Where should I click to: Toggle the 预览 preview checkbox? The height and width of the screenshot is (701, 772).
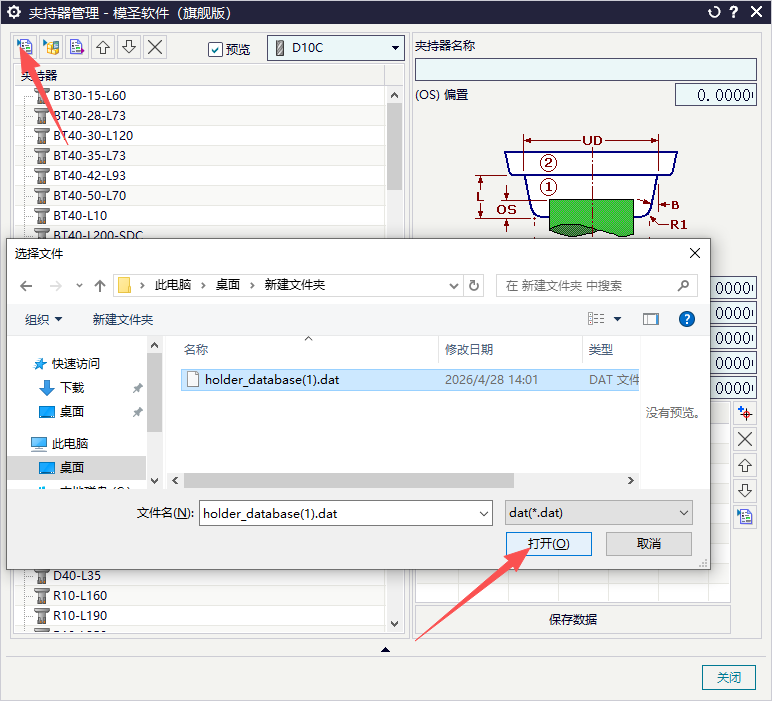pos(215,49)
